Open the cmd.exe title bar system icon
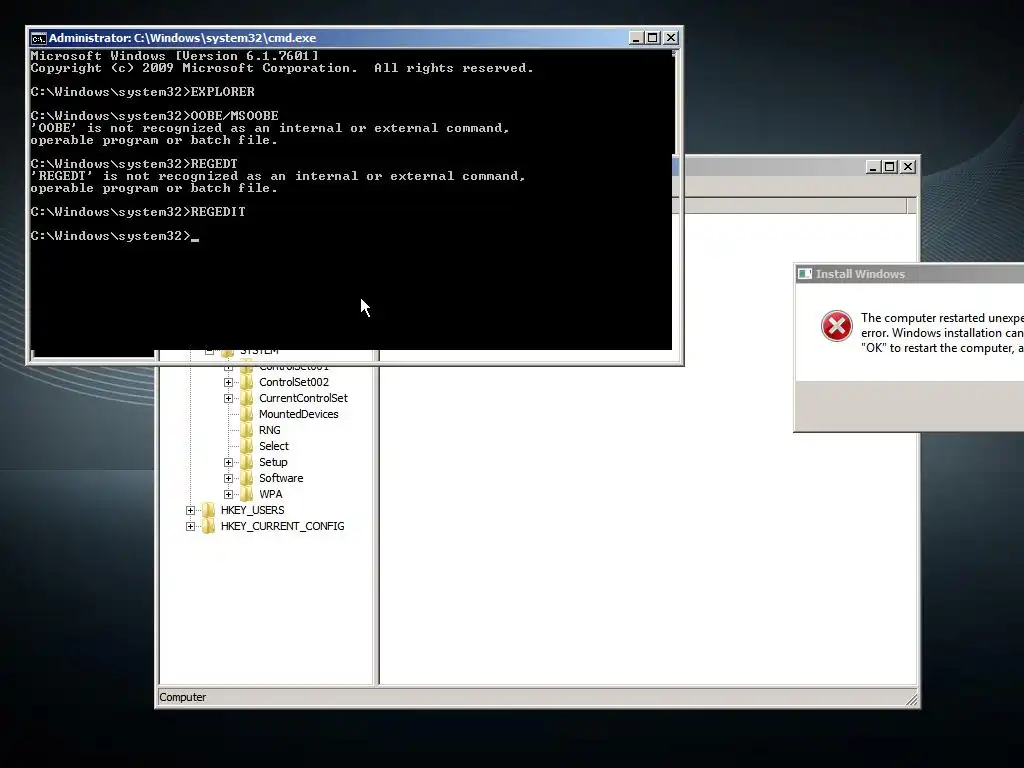 tap(39, 38)
